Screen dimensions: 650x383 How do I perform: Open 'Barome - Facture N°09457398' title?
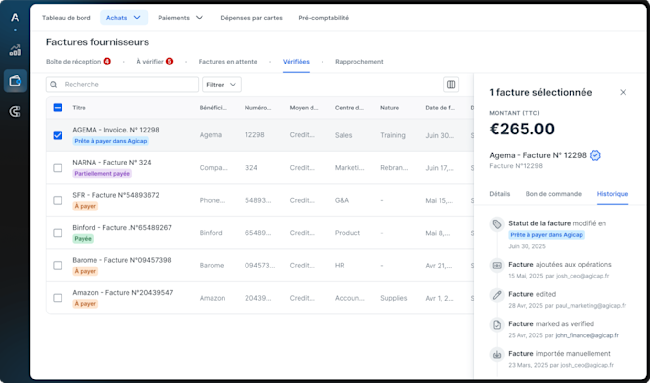[x=122, y=260]
